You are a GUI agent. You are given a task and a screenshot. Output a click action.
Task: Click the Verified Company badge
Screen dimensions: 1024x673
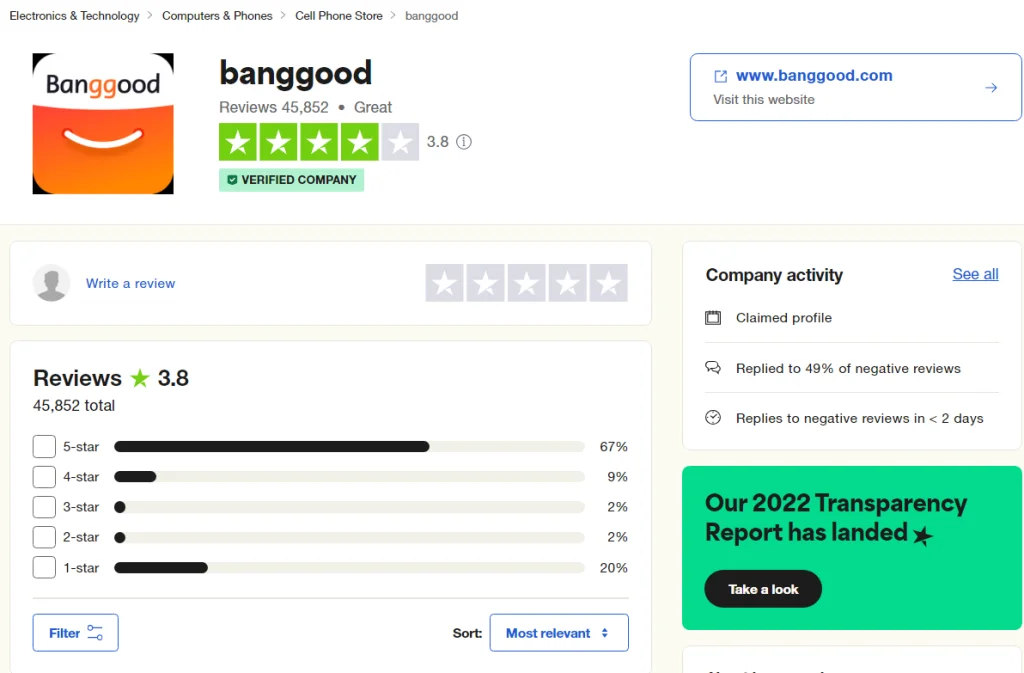[x=291, y=180]
